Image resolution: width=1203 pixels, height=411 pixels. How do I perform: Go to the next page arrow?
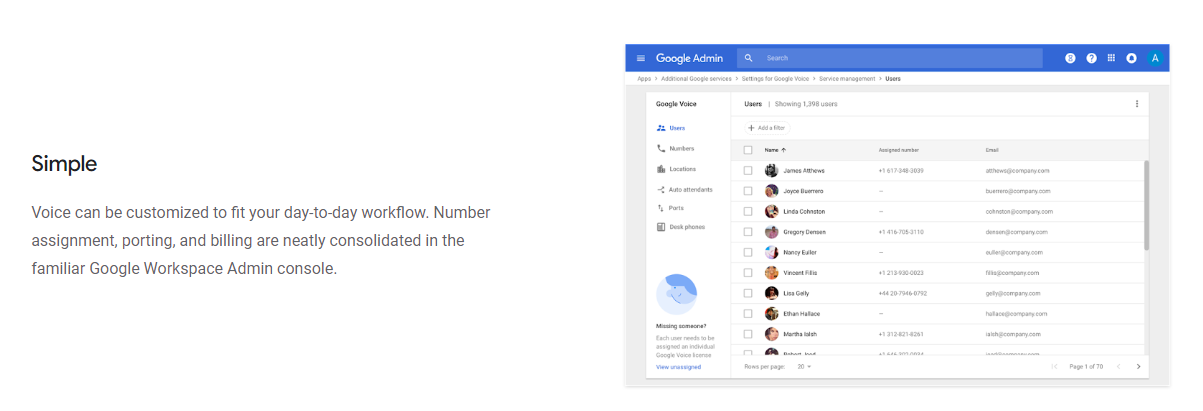pos(1138,367)
